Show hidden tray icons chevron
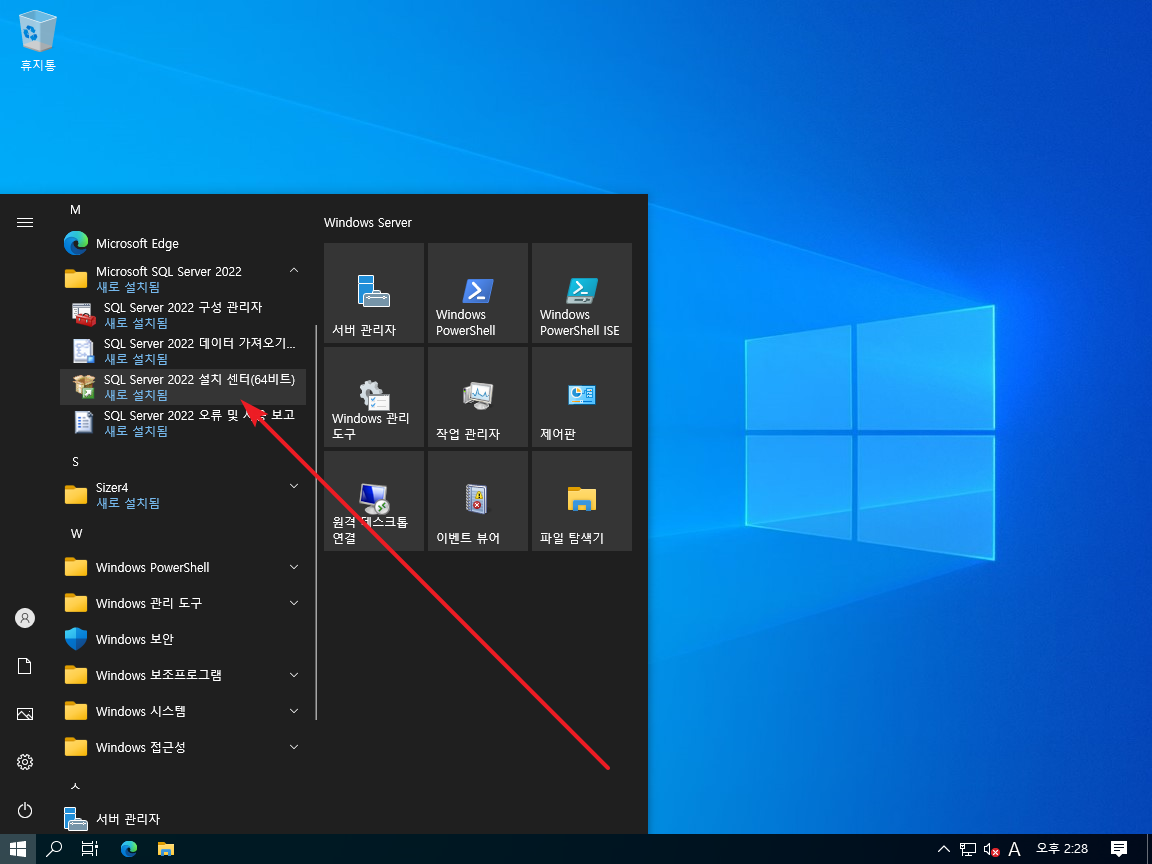The image size is (1152, 864). point(944,849)
